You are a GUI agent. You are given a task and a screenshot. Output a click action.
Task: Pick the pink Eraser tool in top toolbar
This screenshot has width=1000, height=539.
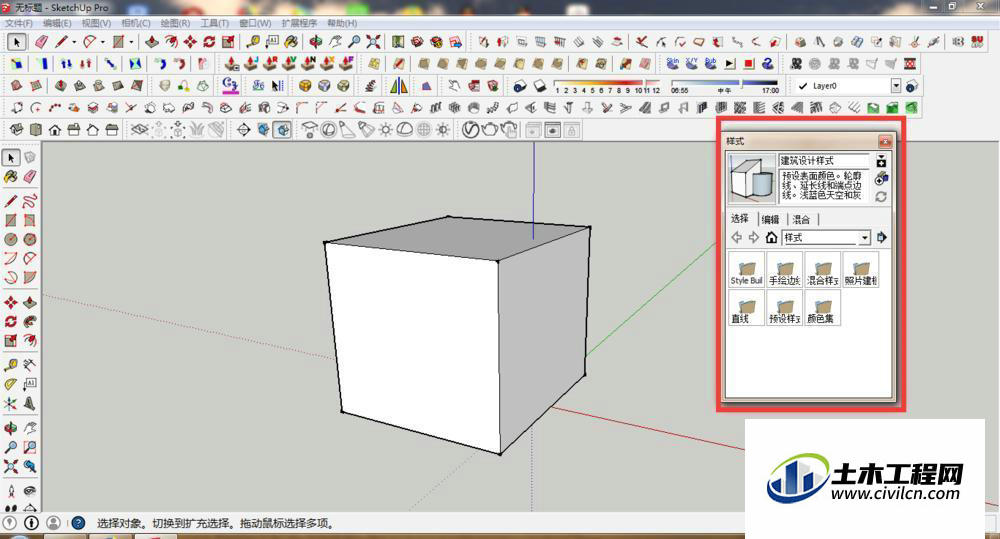(41, 42)
